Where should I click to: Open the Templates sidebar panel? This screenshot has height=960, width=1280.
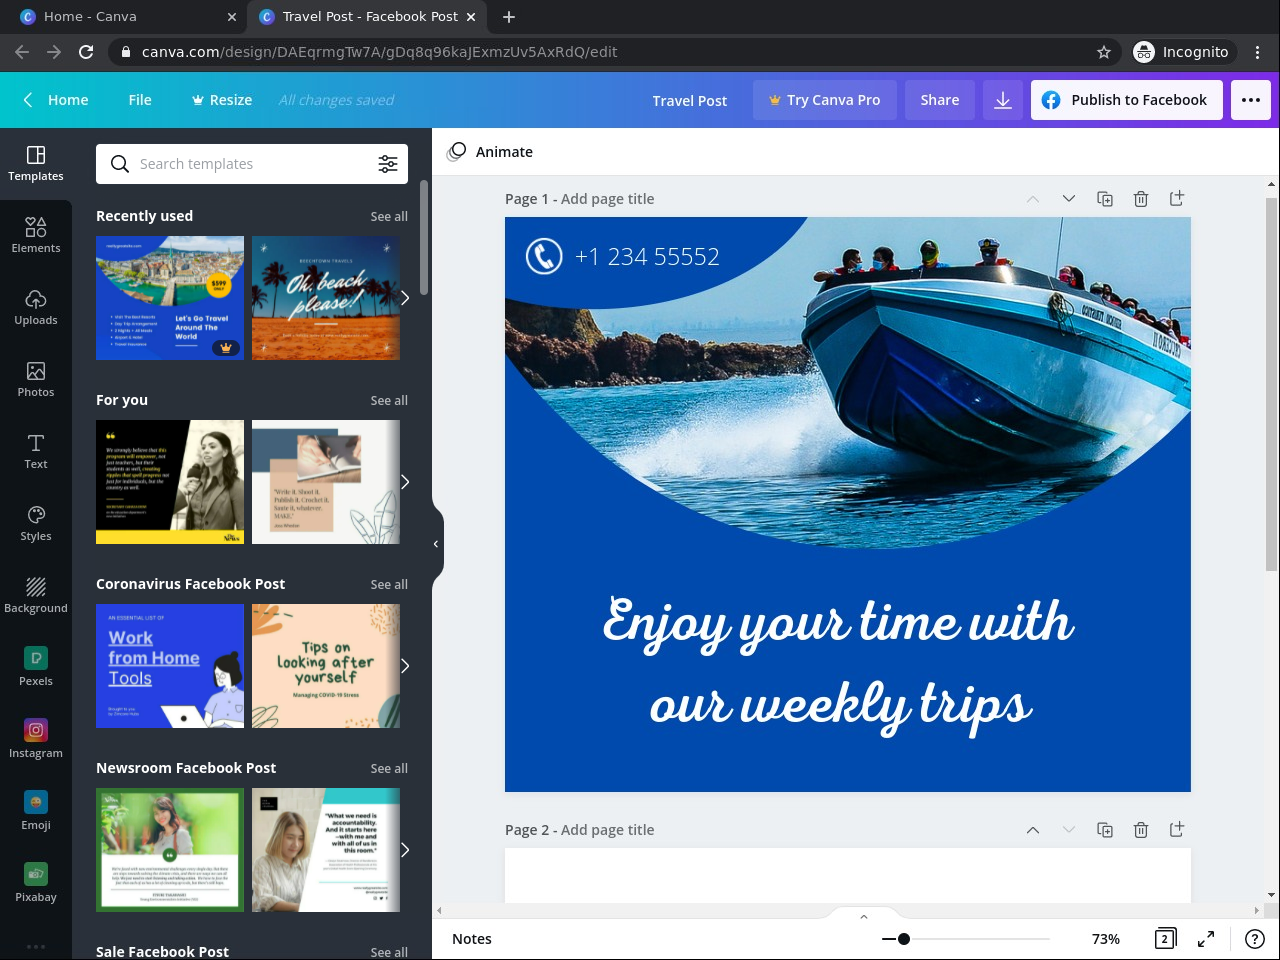click(x=36, y=164)
